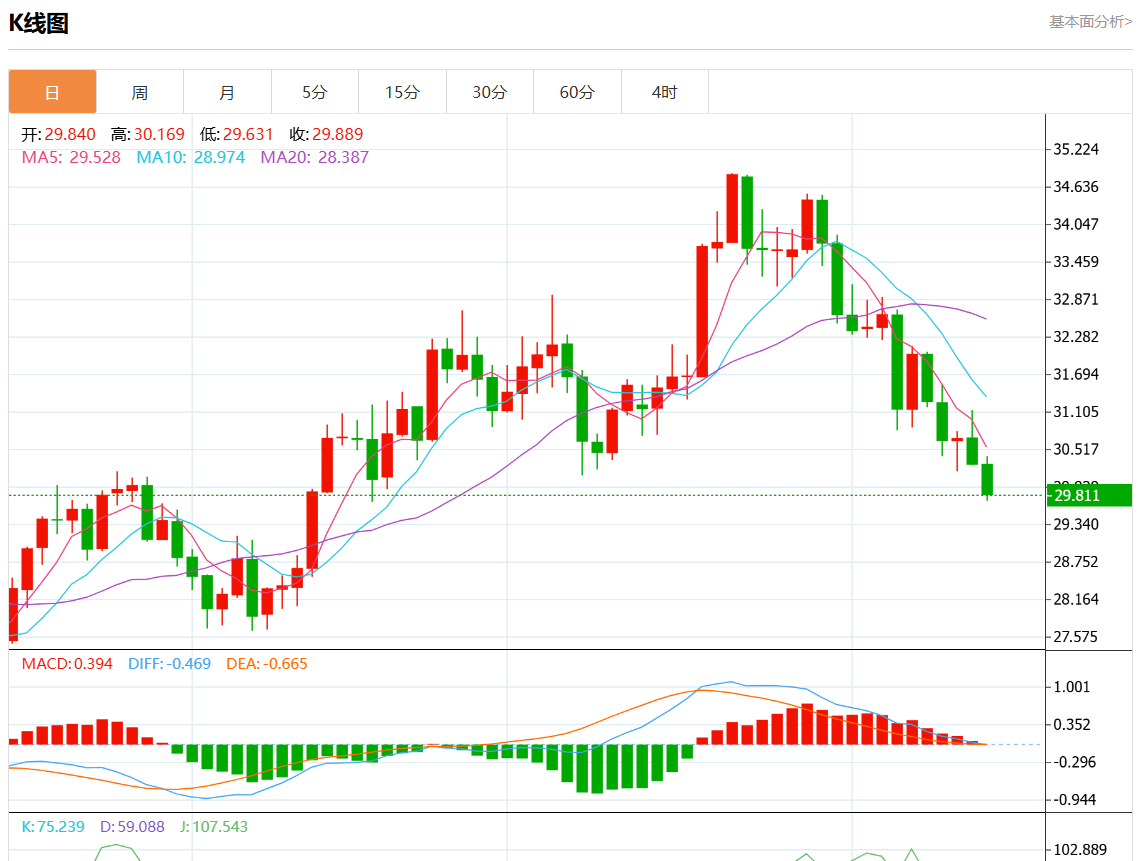Click the 34.636 price axis label

point(1075,187)
